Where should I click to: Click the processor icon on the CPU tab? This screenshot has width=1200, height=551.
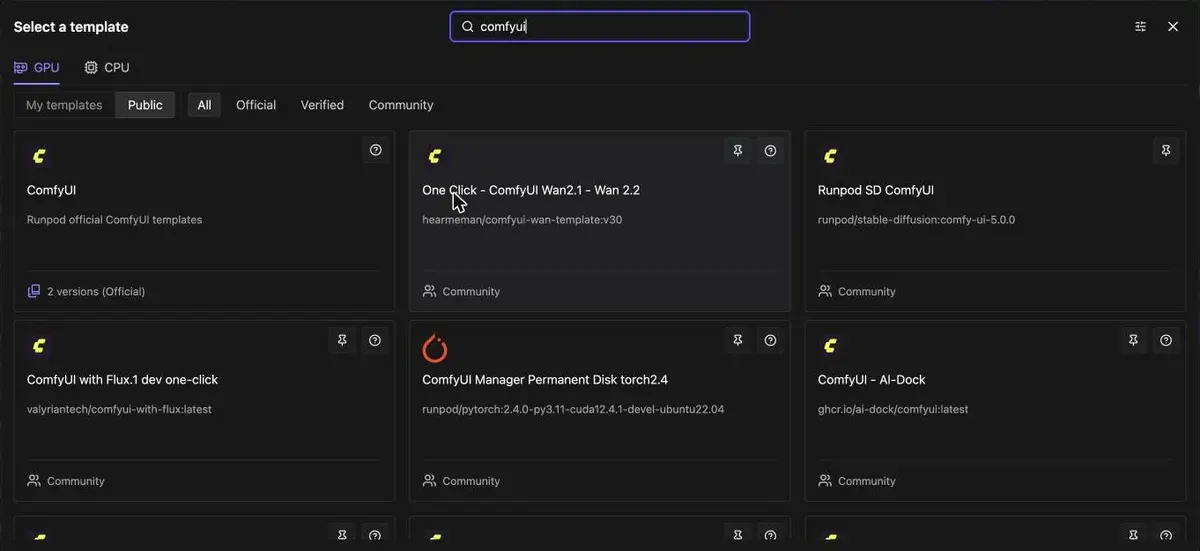[x=91, y=68]
